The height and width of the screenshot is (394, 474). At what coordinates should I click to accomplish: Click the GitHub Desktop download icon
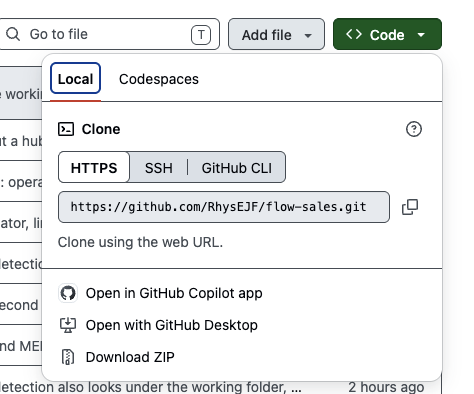tap(68, 325)
